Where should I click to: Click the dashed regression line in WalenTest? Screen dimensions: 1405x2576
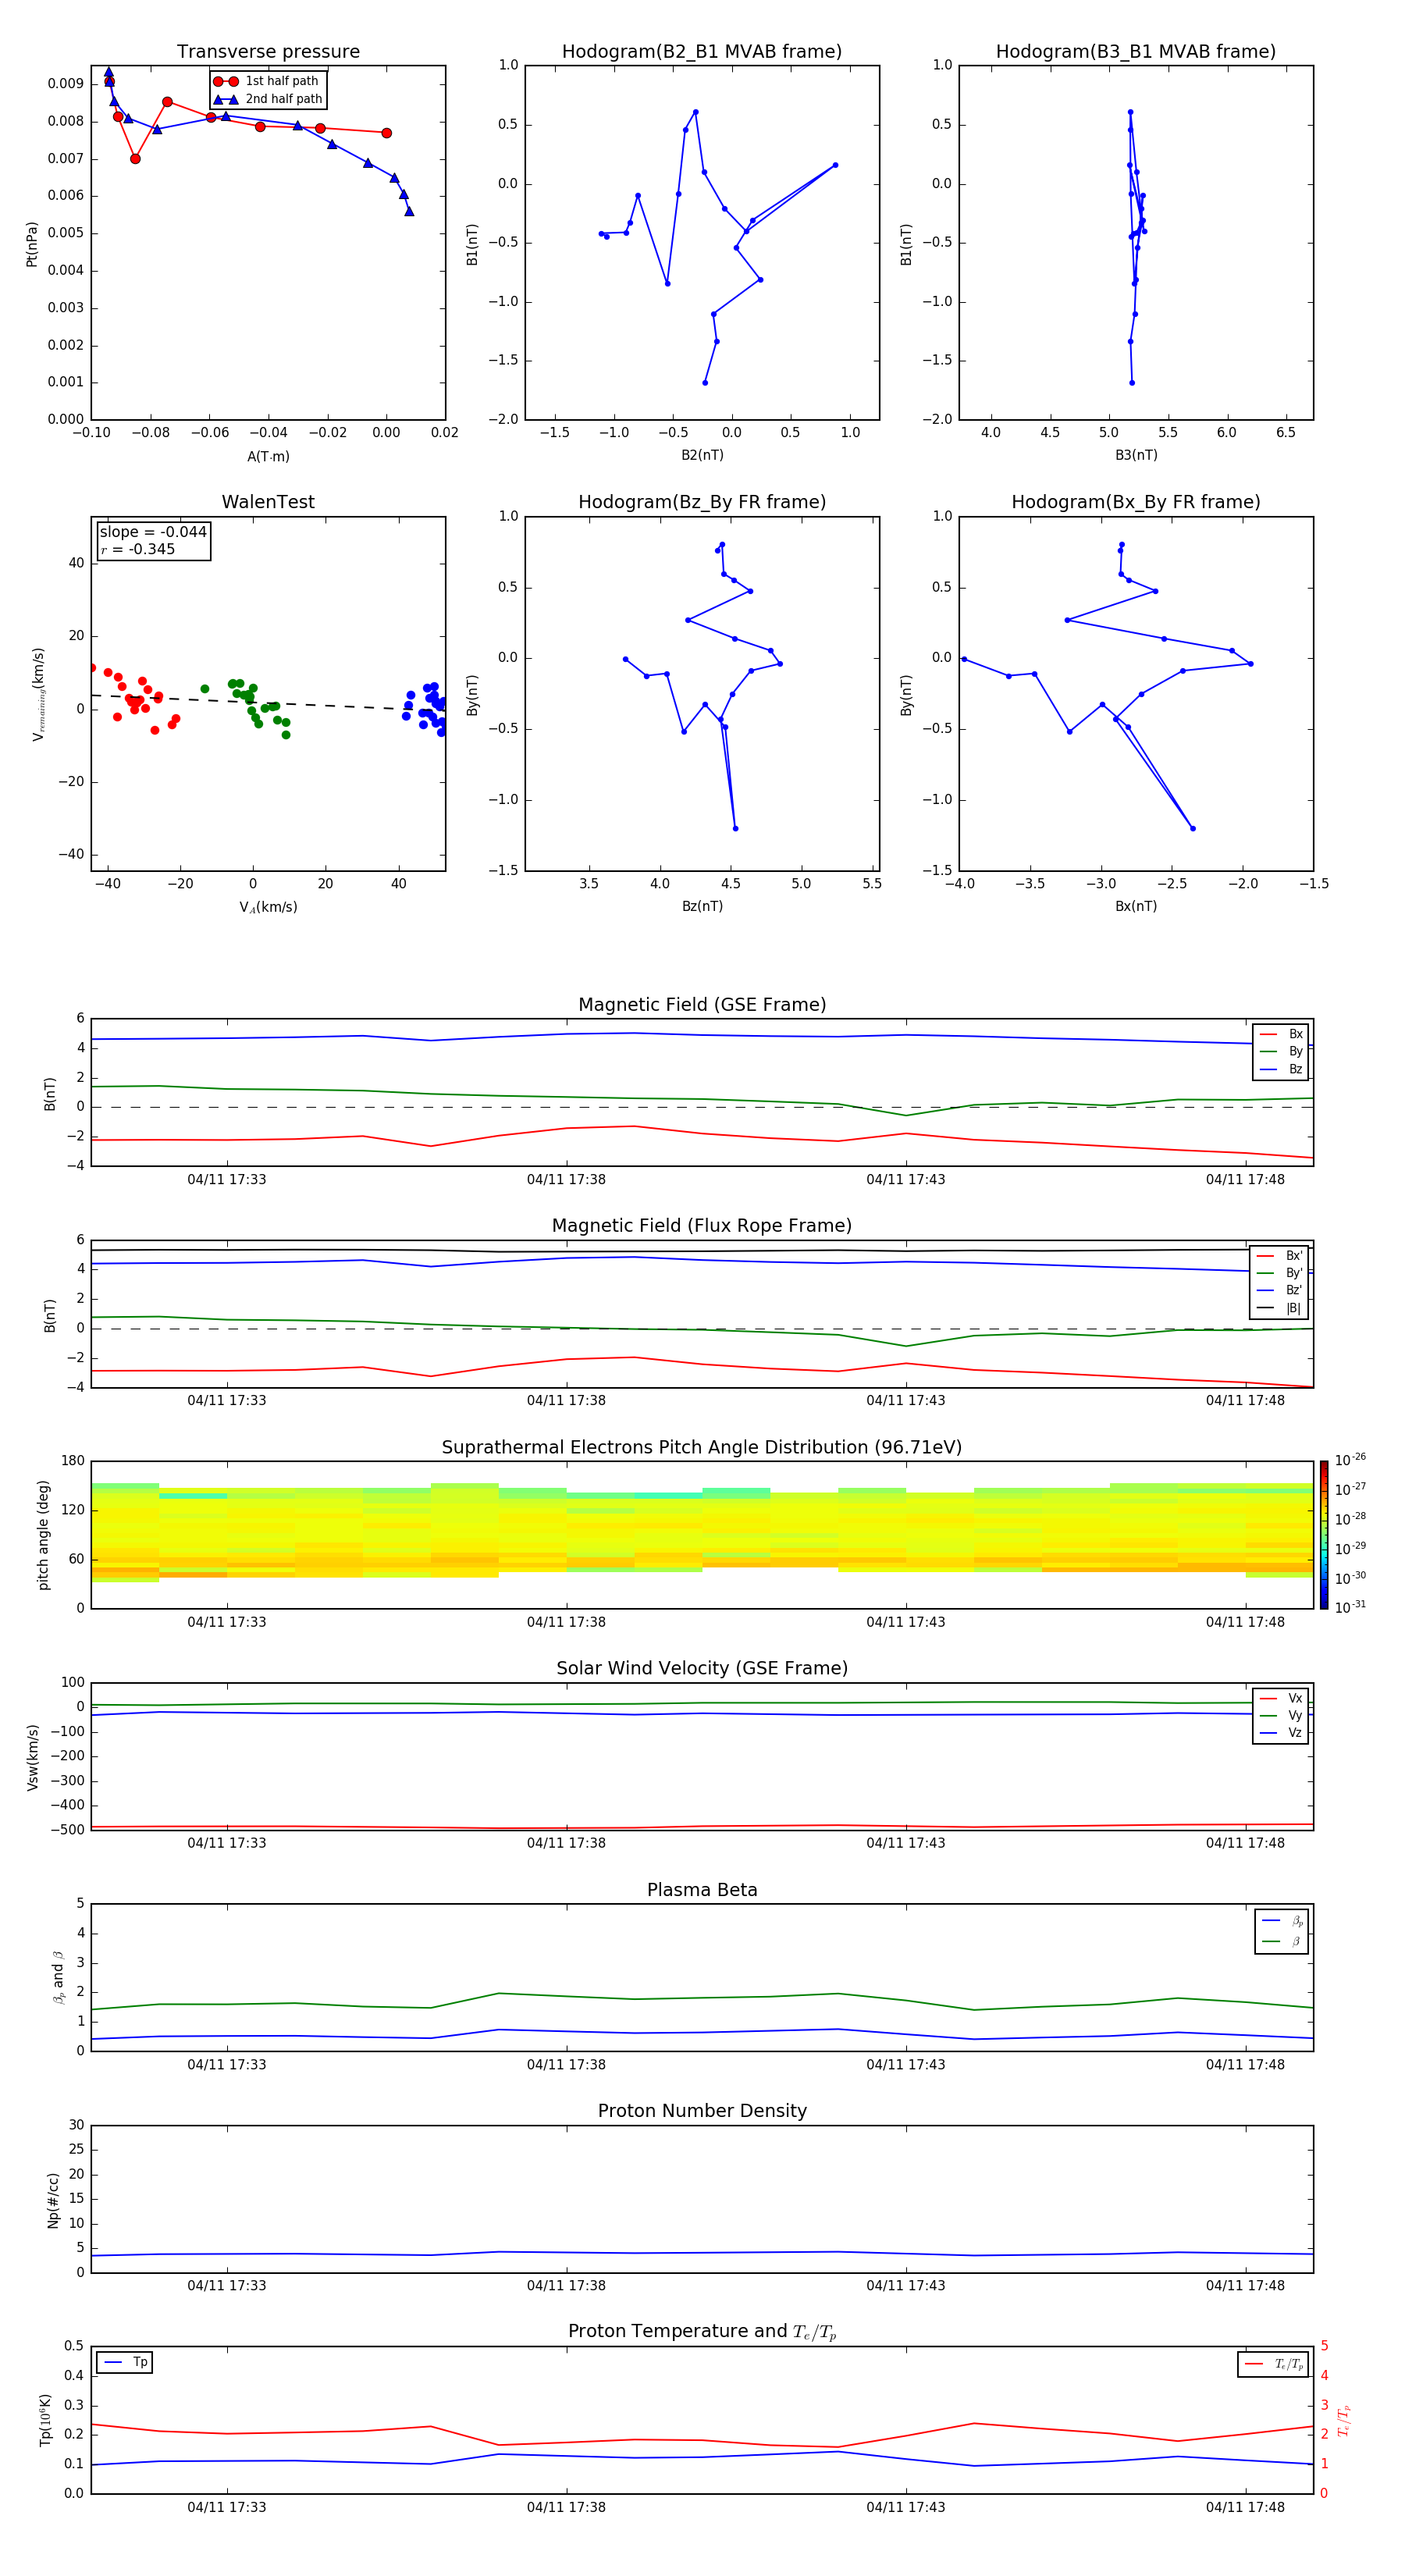(268, 702)
